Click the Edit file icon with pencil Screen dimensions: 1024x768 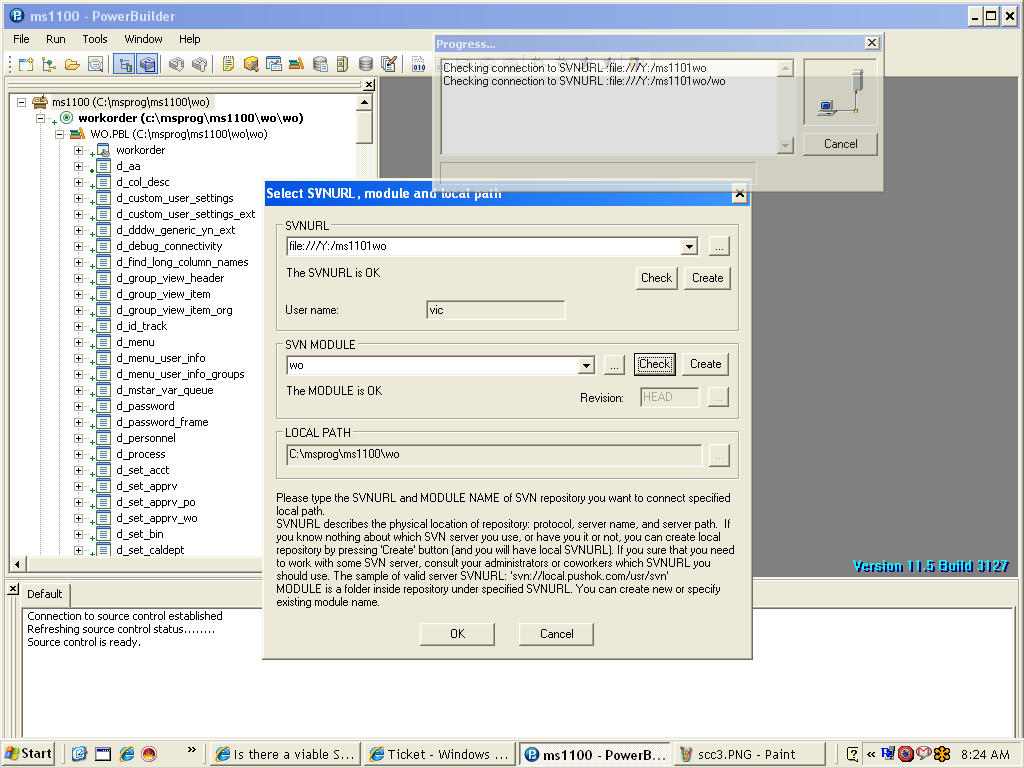pos(389,64)
